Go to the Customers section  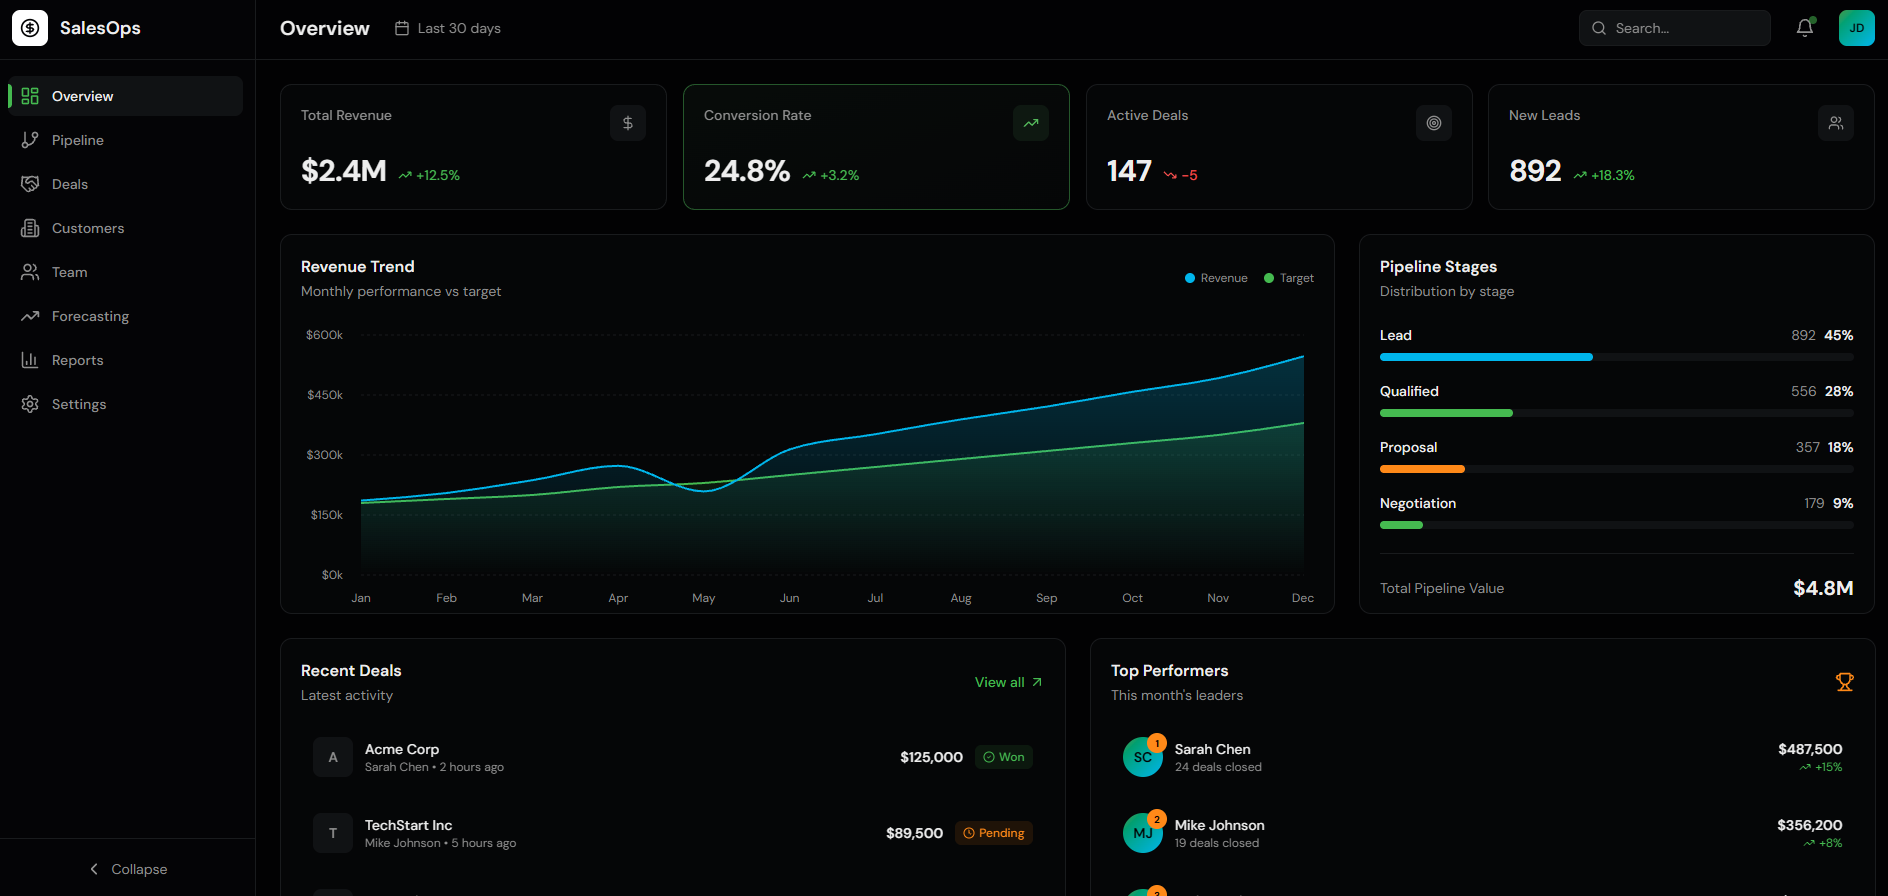point(126,228)
